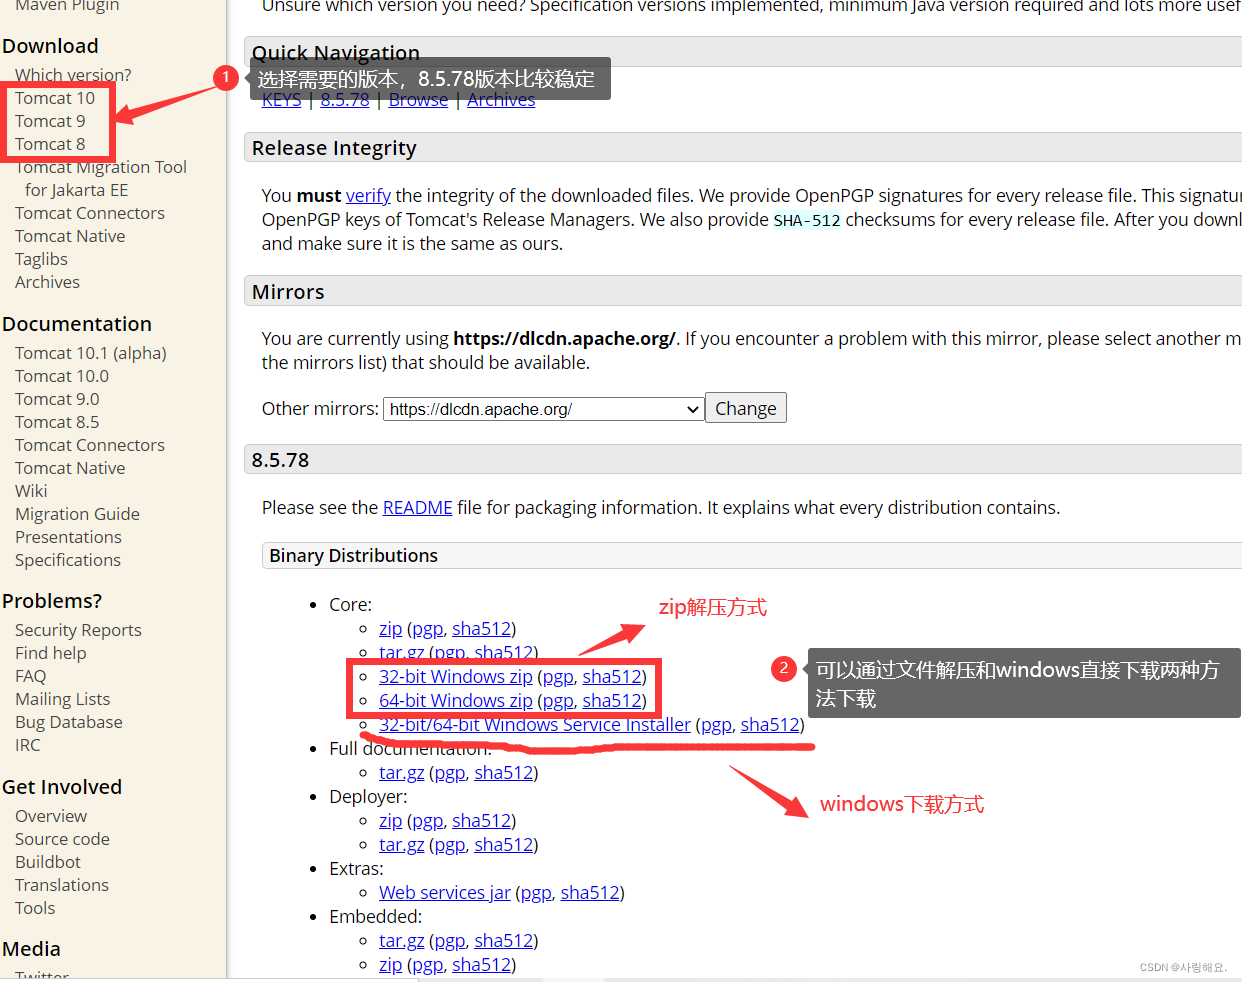Open the Bug Database
This screenshot has width=1242, height=982.
click(x=69, y=722)
